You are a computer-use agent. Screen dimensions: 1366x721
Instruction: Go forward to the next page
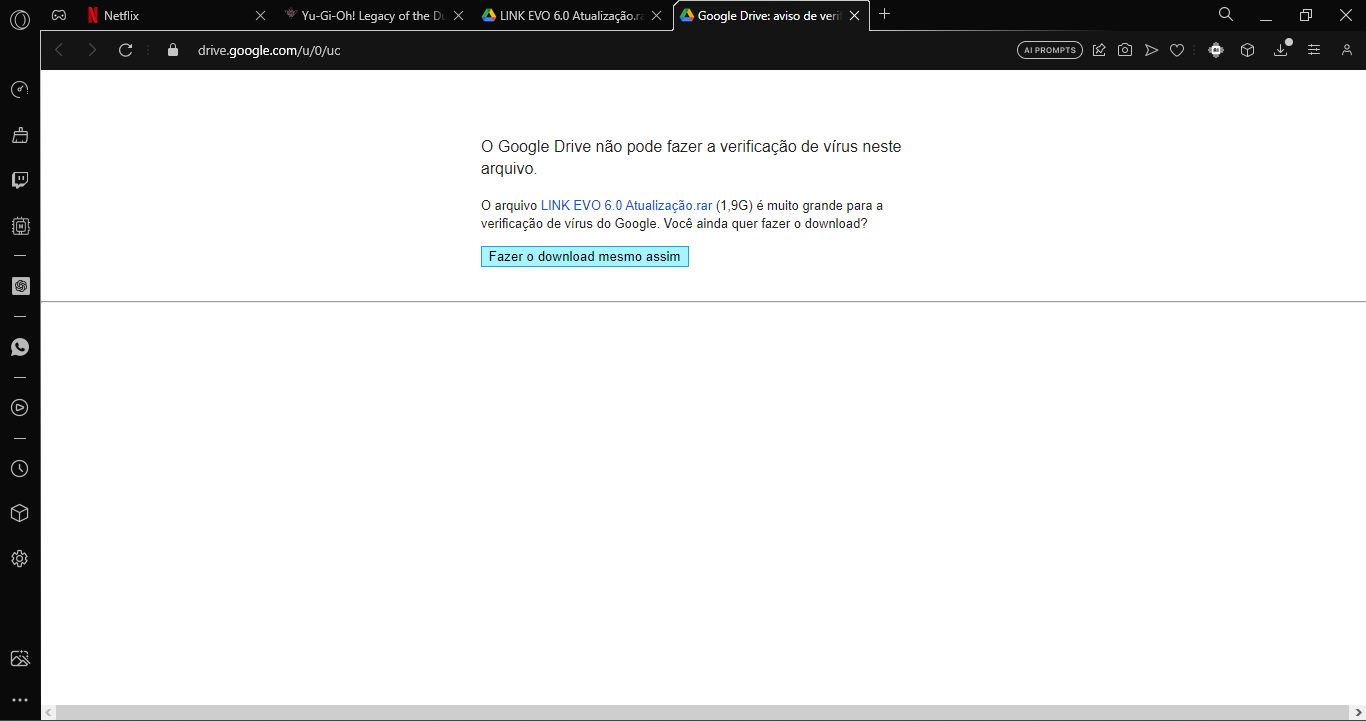[92, 50]
